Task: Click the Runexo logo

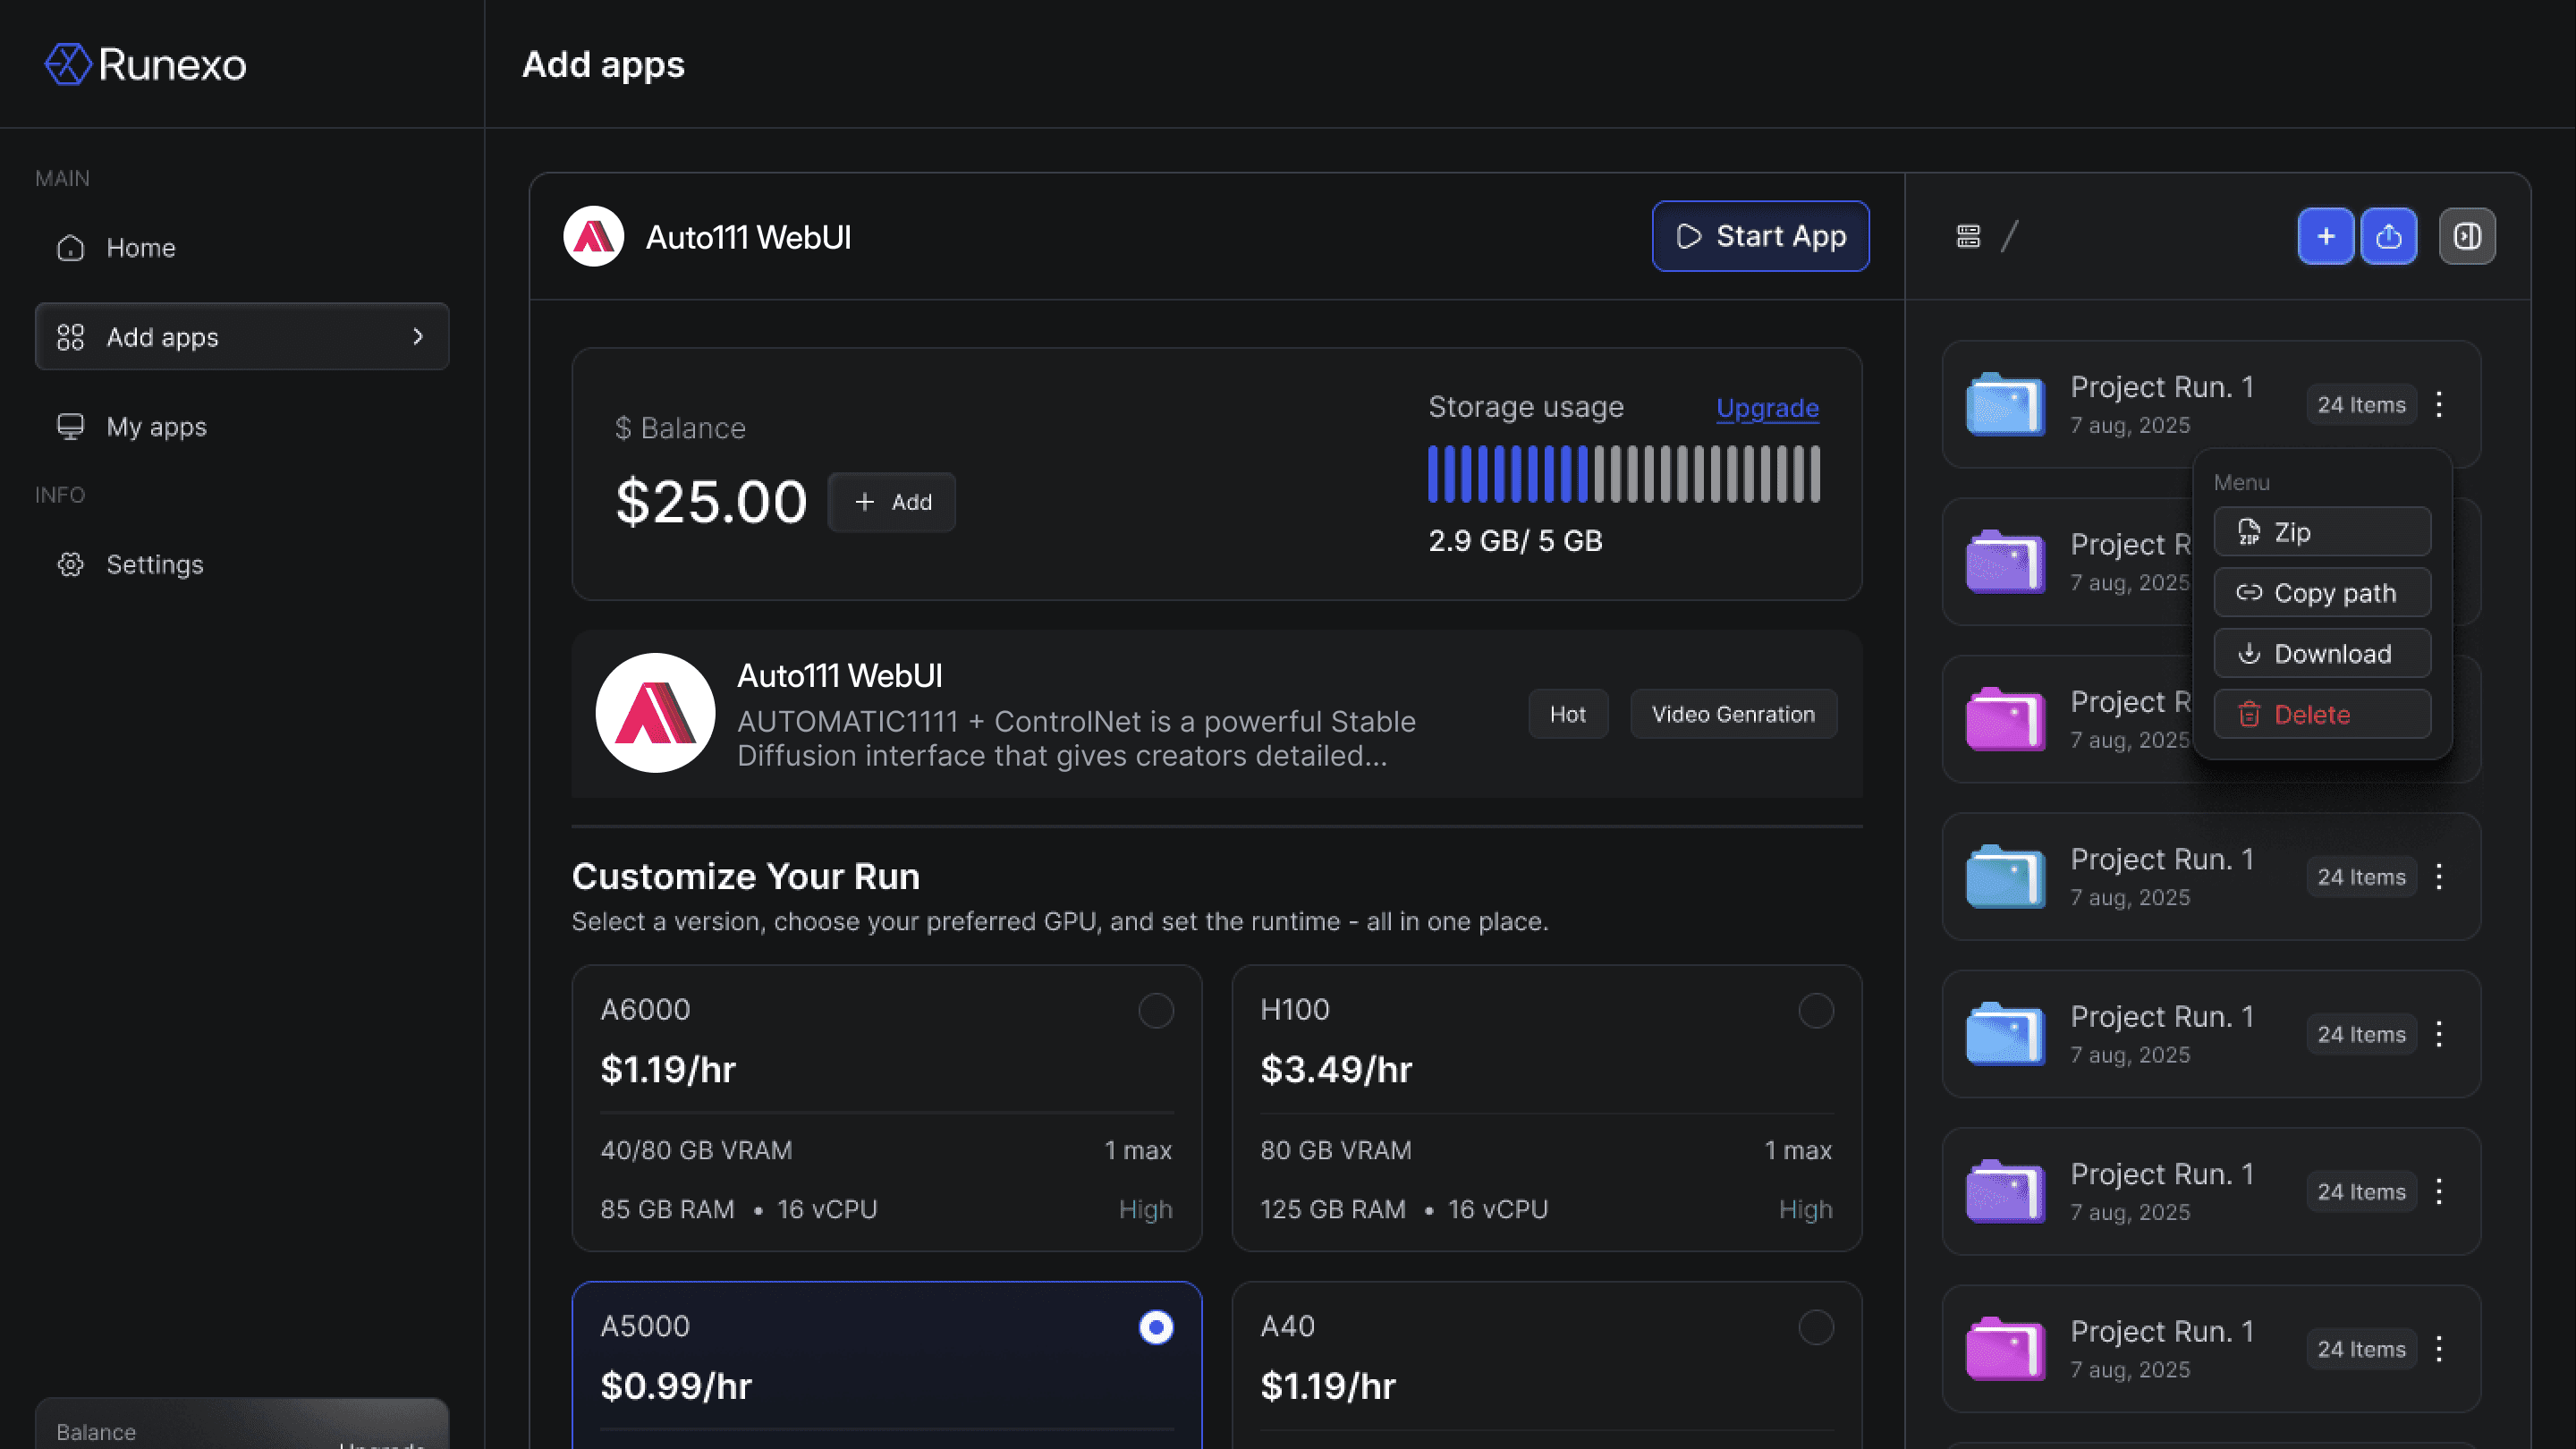Action: [146, 64]
